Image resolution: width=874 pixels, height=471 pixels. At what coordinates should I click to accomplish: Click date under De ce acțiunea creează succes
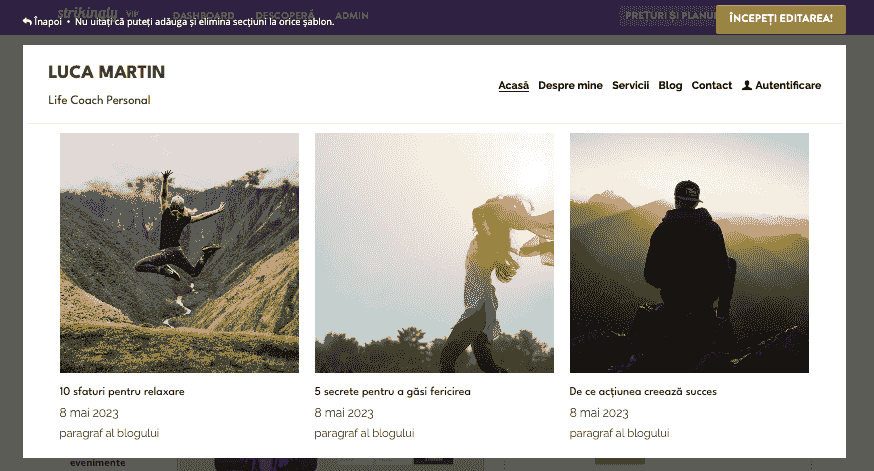tap(599, 413)
